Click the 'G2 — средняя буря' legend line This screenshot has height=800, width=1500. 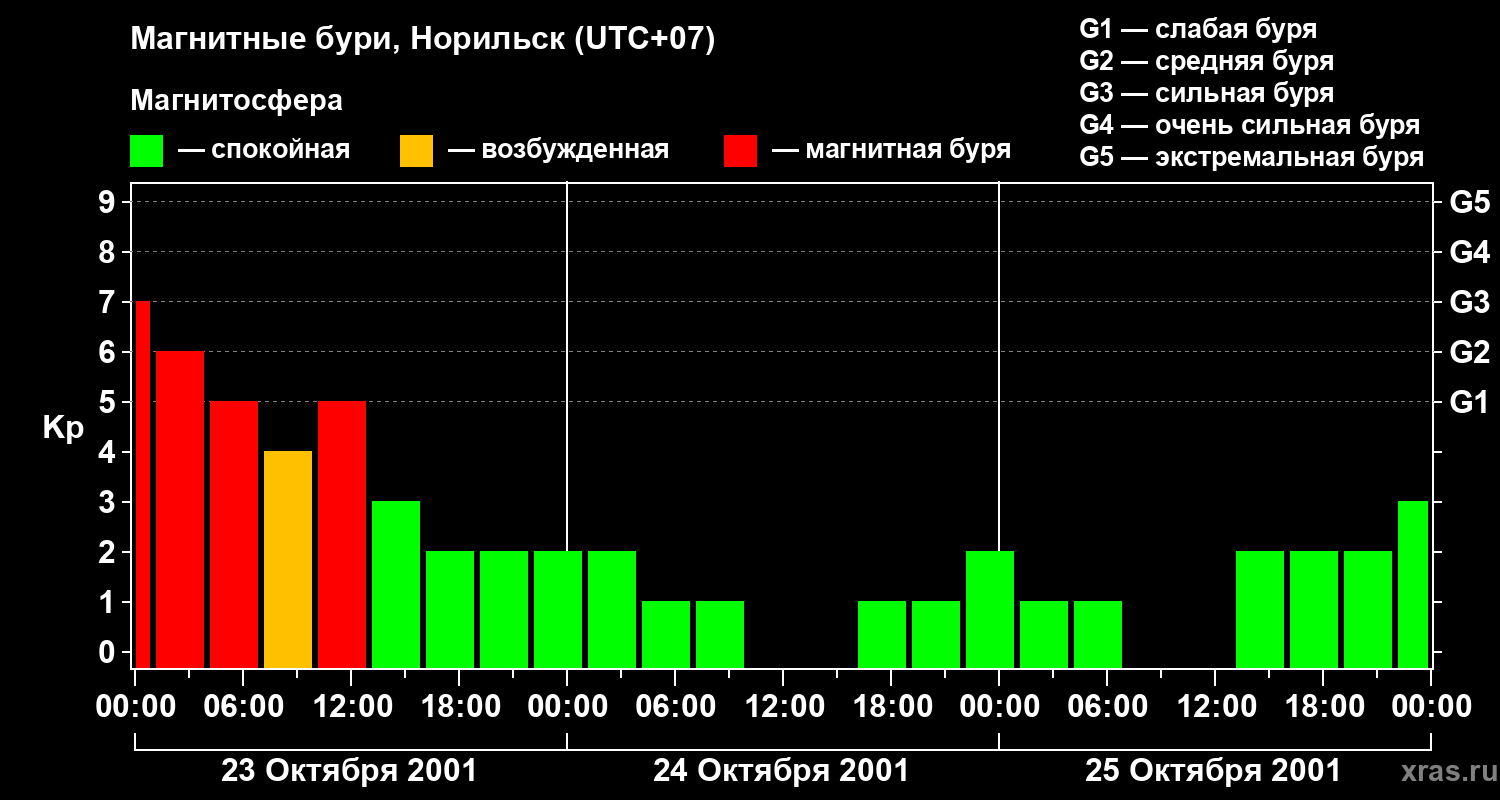pyautogui.click(x=1206, y=61)
